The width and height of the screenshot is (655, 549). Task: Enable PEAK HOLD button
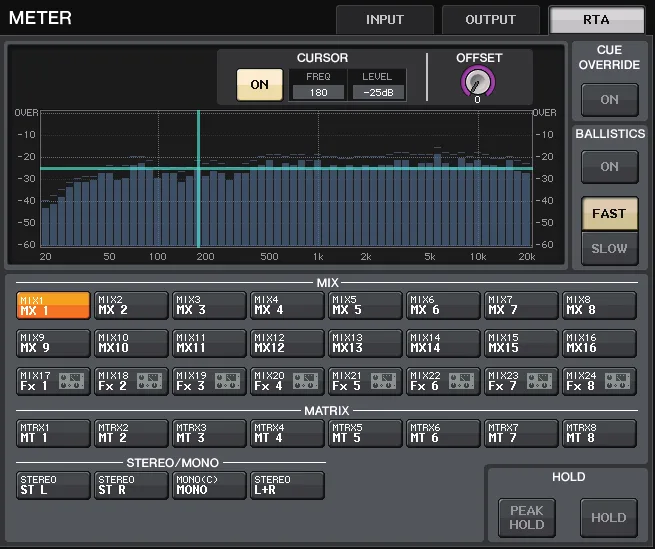pos(527,518)
